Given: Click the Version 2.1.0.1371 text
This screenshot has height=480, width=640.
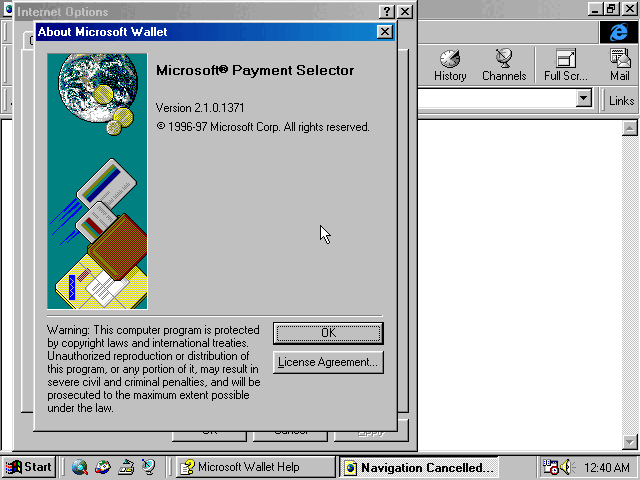Looking at the screenshot, I should tap(200, 108).
